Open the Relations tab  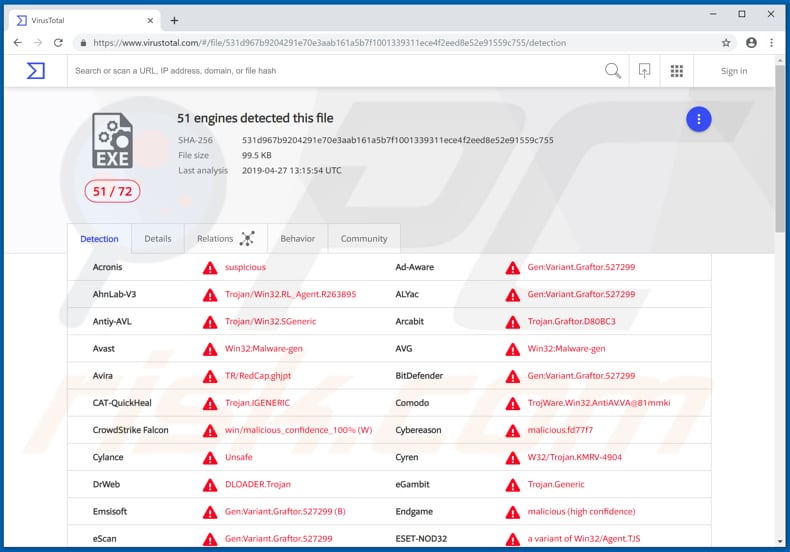point(224,239)
